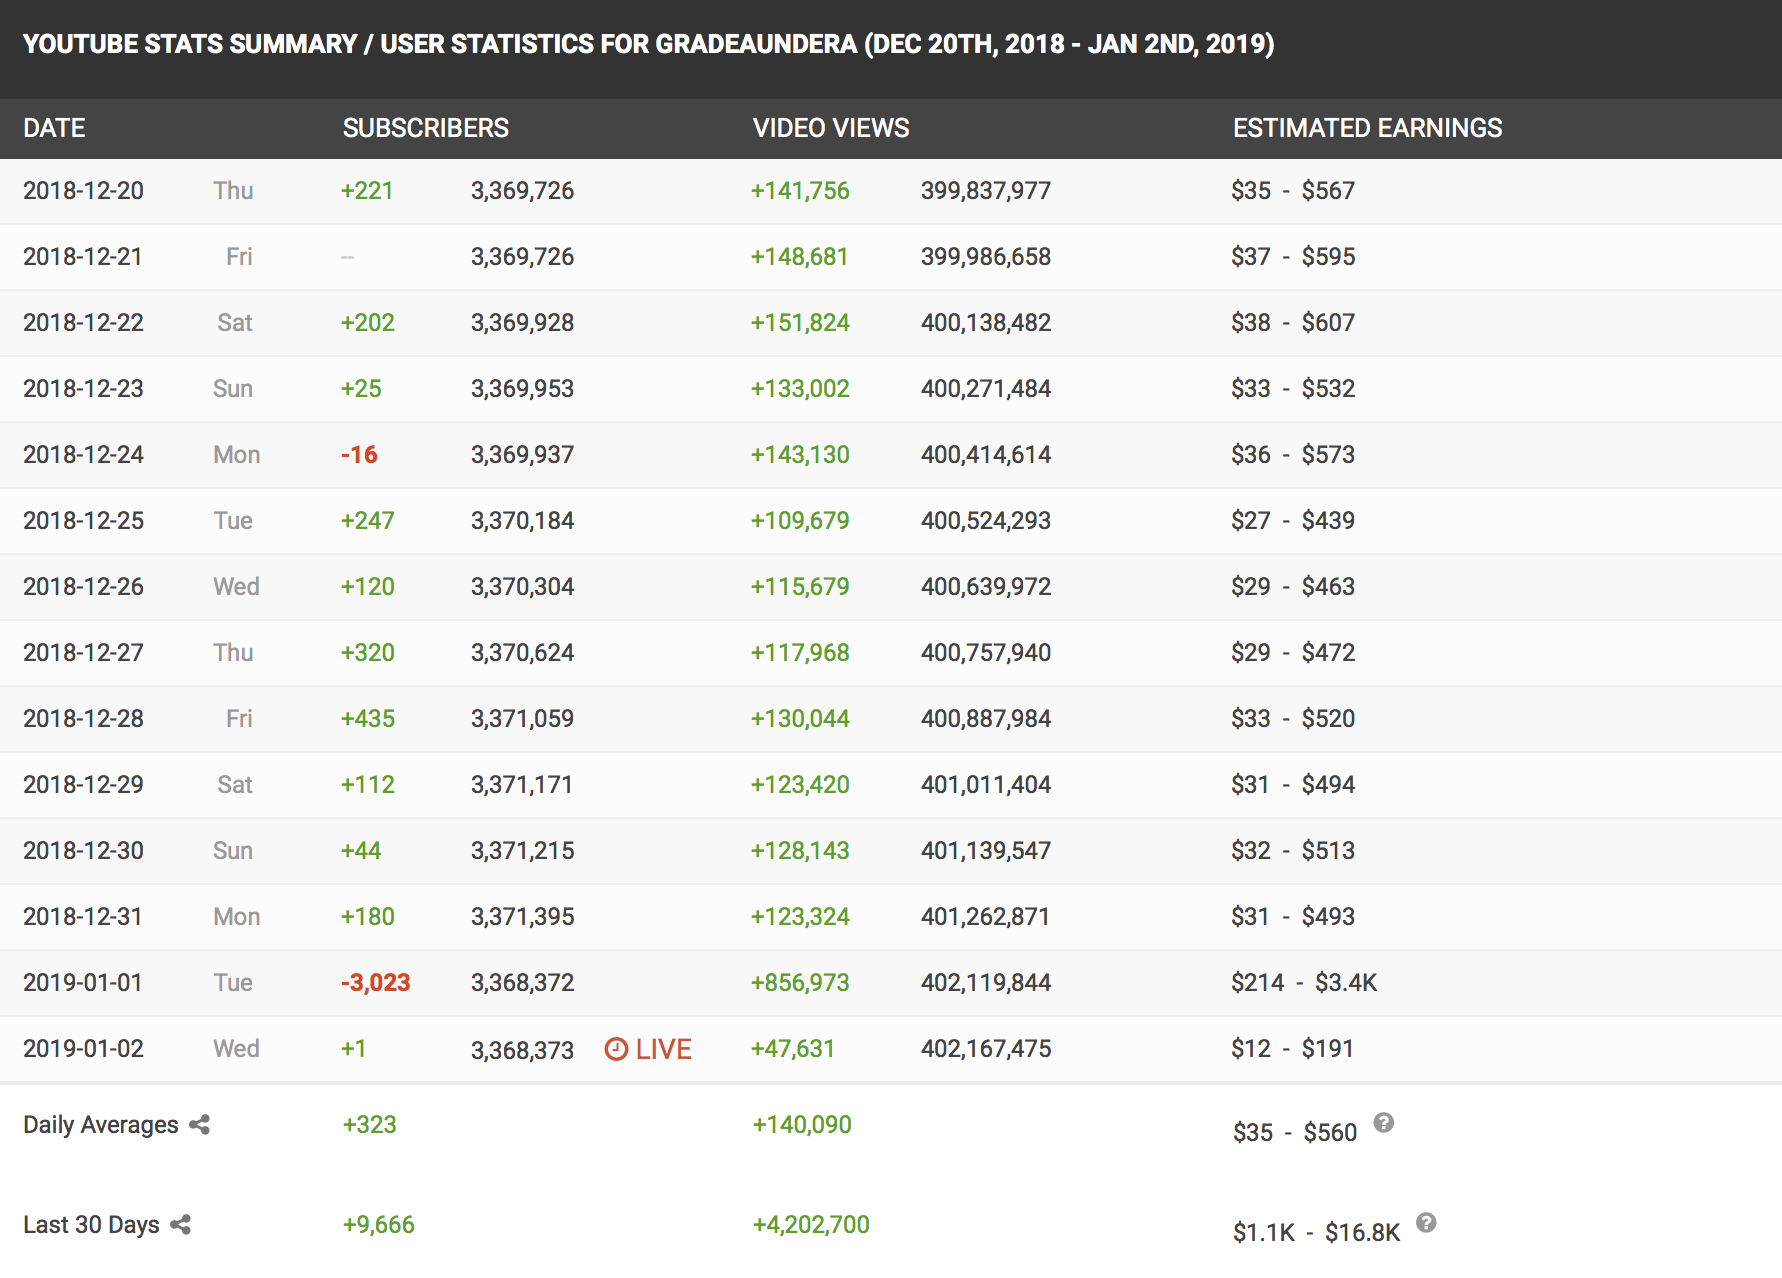
Task: Select the SUBSCRIBERS column header
Action: coord(426,128)
